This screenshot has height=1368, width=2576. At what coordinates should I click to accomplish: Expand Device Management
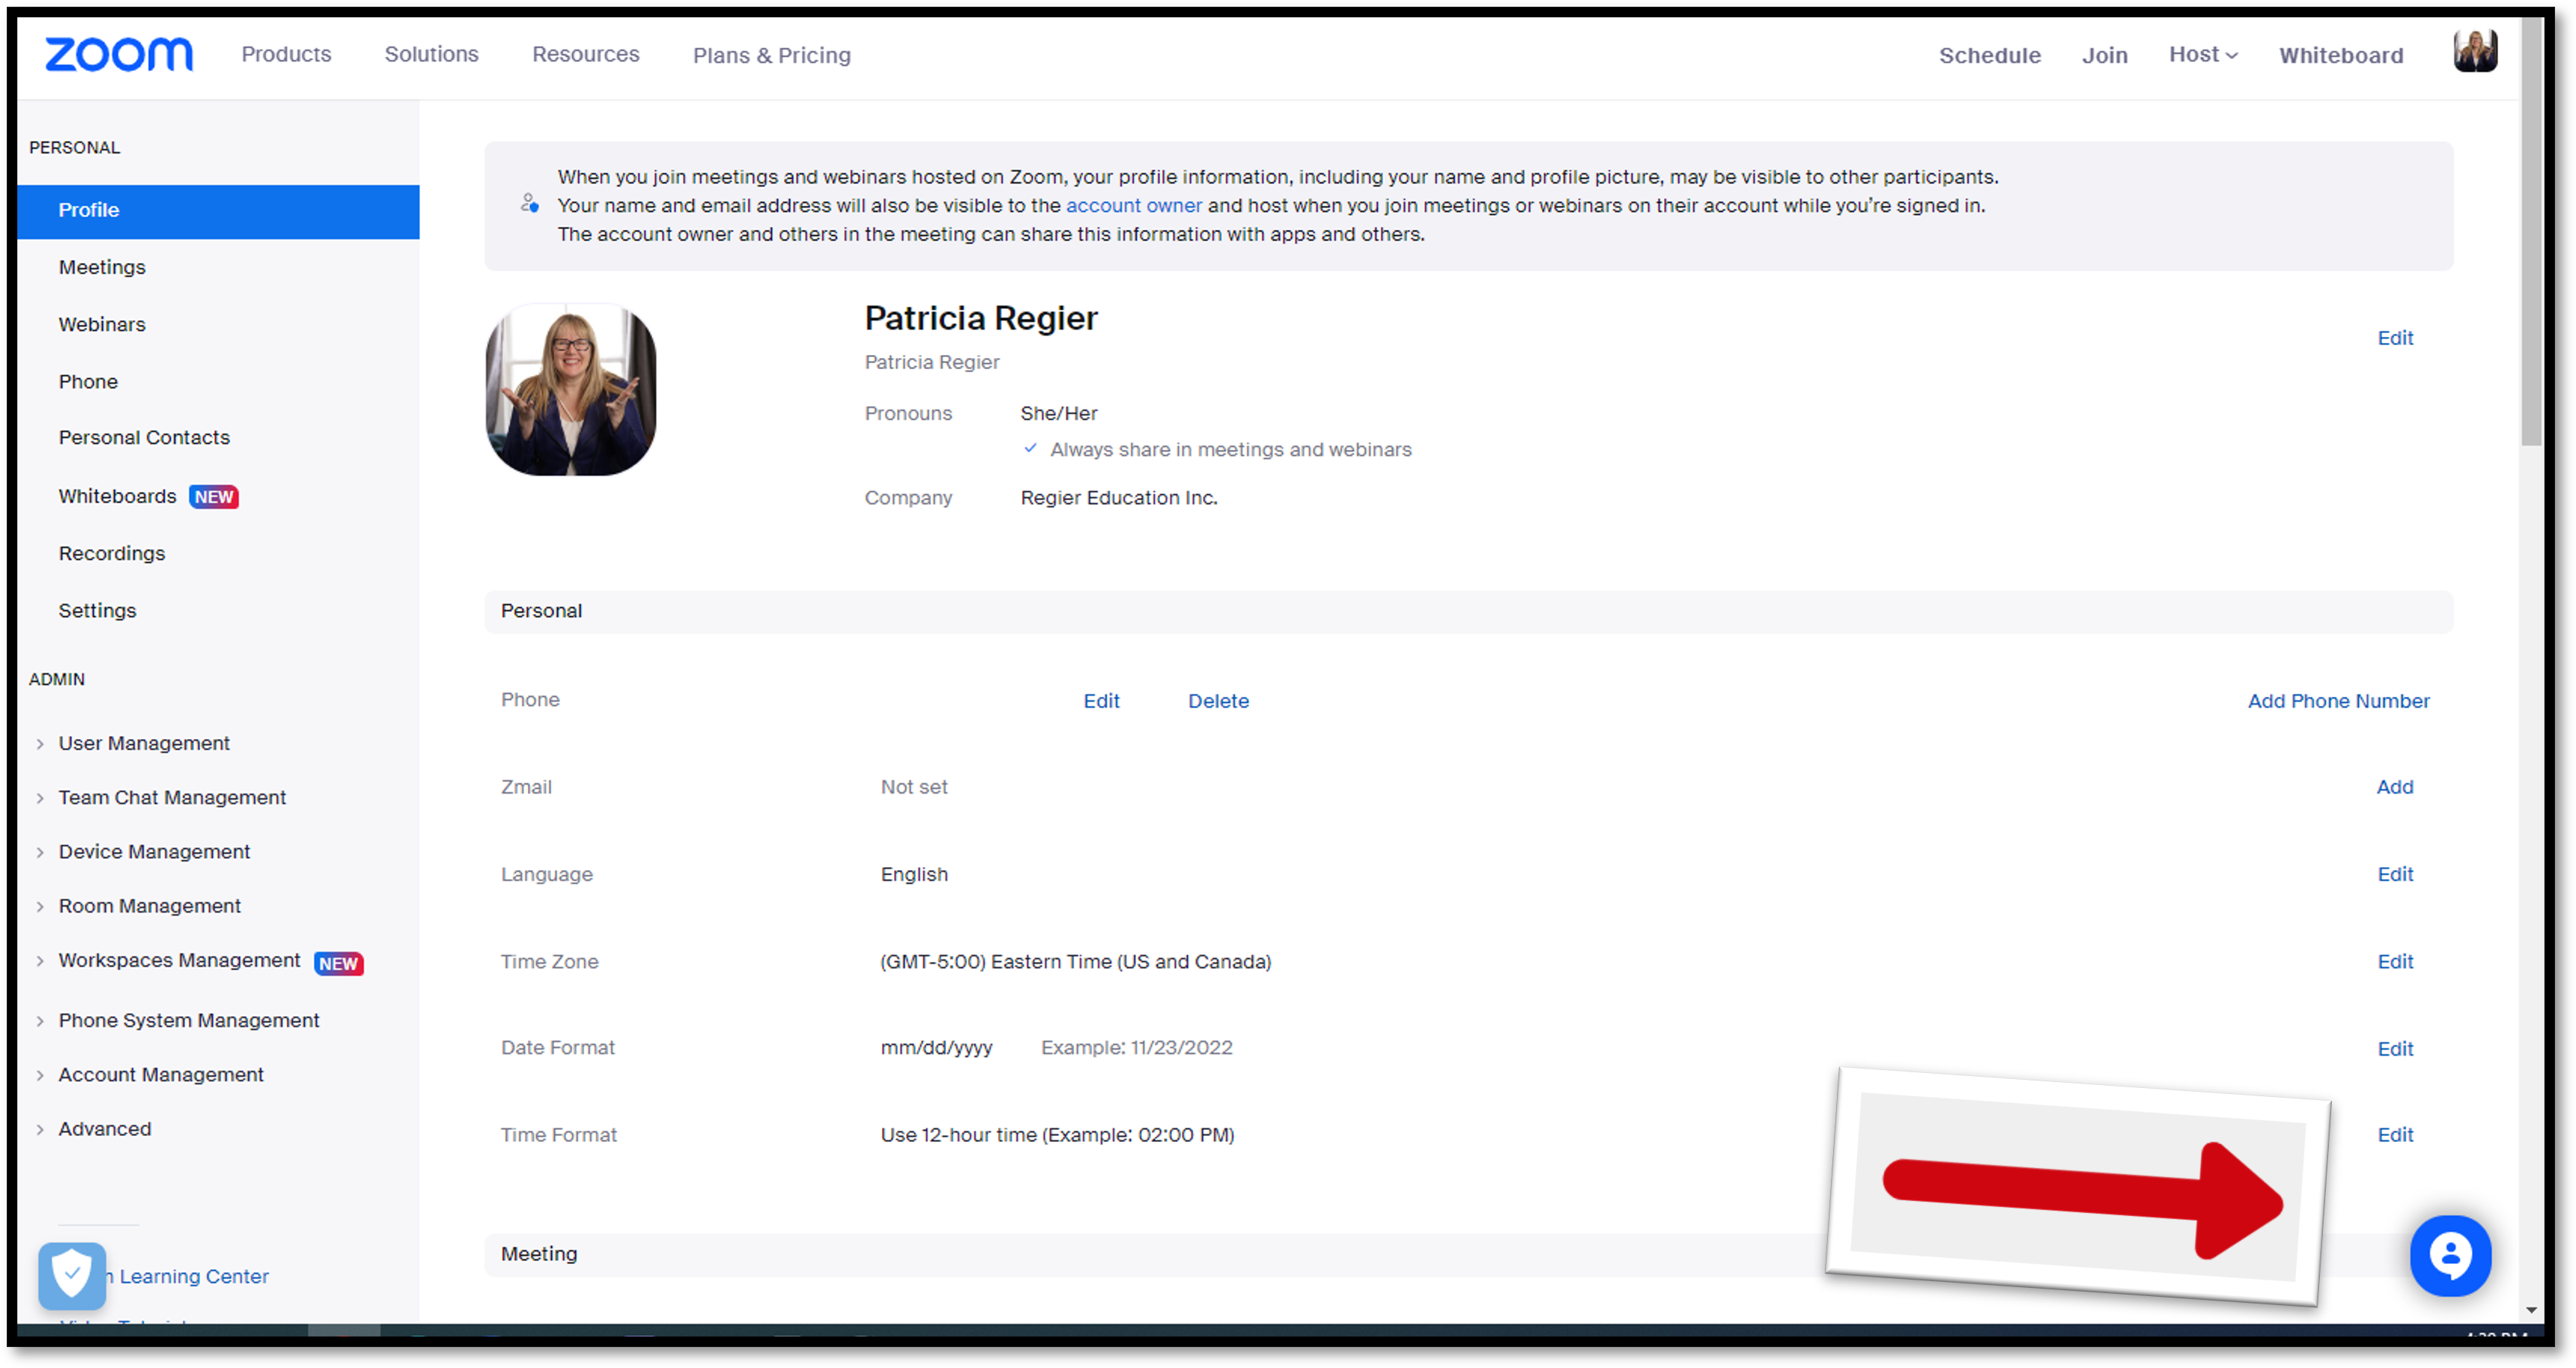pyautogui.click(x=40, y=851)
